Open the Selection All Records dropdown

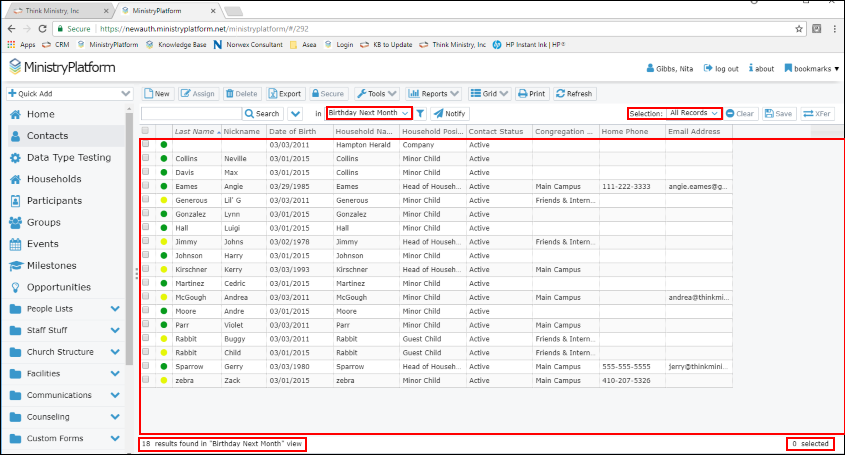(x=693, y=113)
